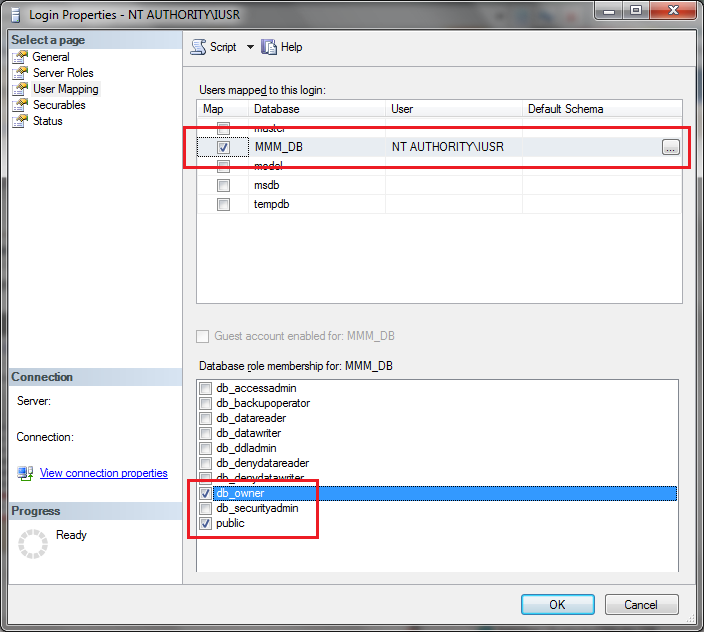Open the Server Roles page
The image size is (704, 632).
coord(63,73)
